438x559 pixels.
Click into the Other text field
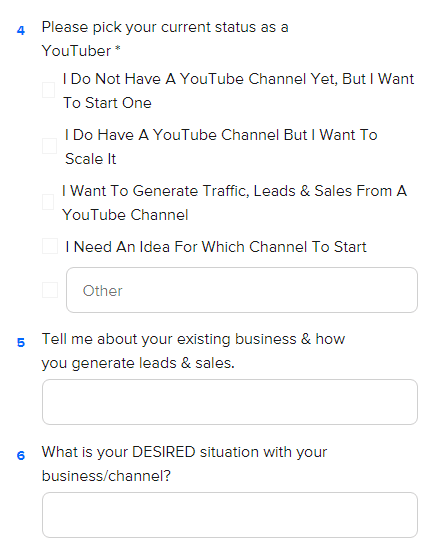point(242,290)
